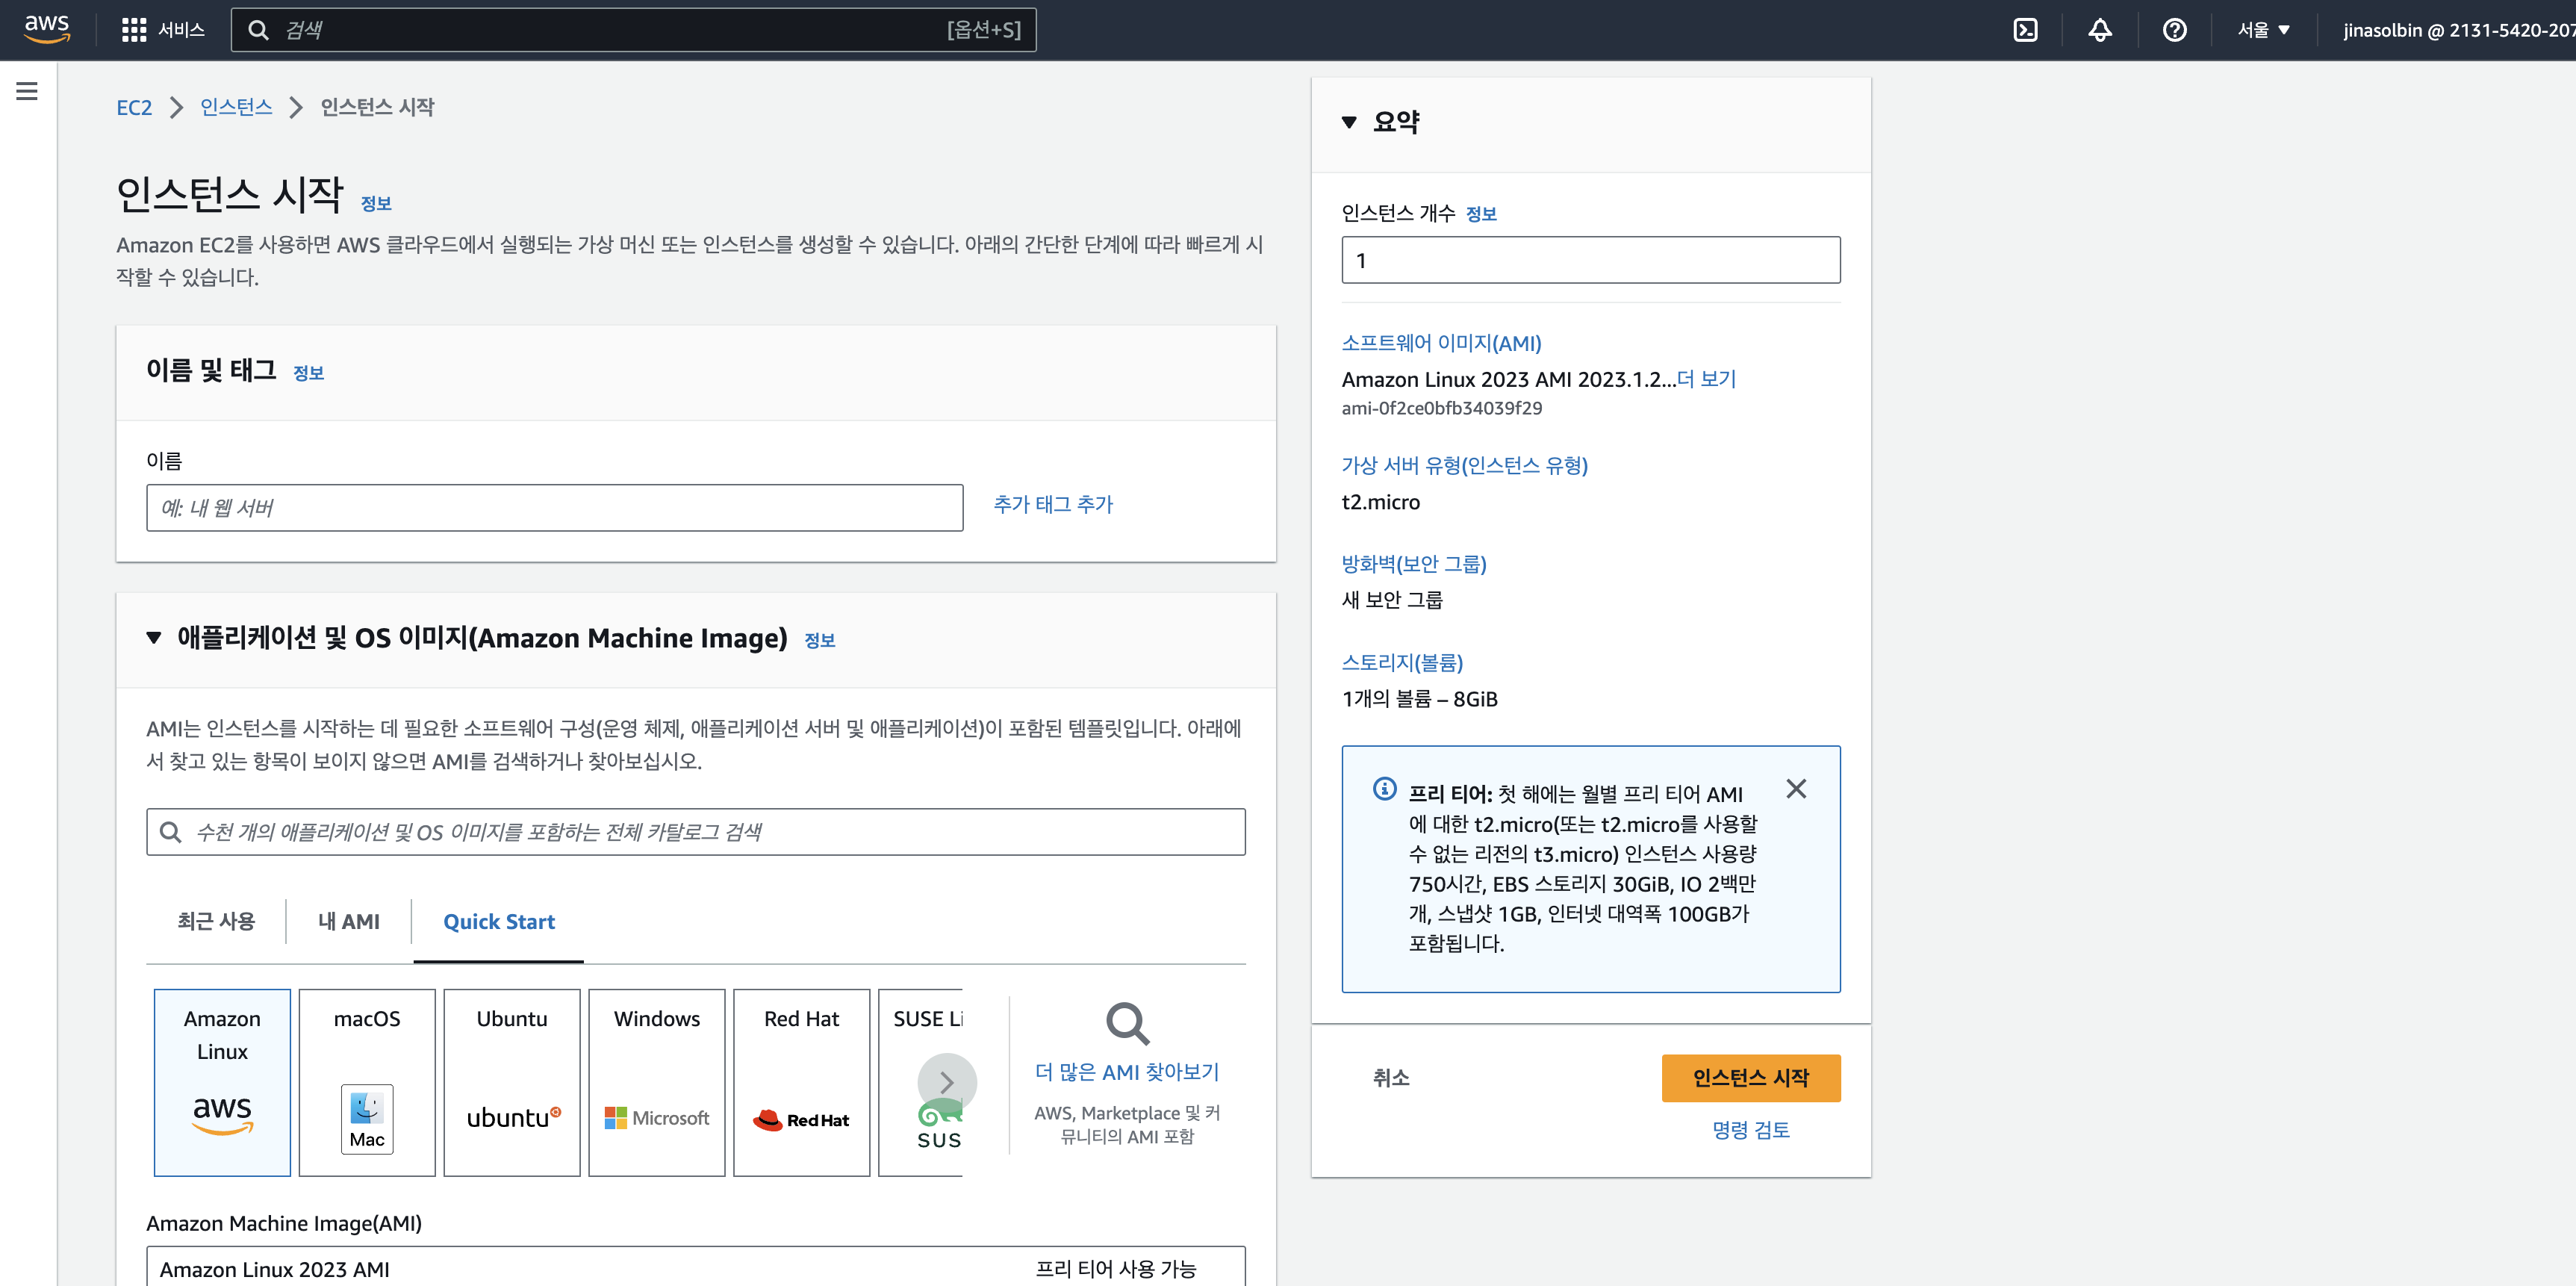Click 더 많은 AMI 찾아보기 link
This screenshot has height=1286, width=2576.
pos(1127,1072)
